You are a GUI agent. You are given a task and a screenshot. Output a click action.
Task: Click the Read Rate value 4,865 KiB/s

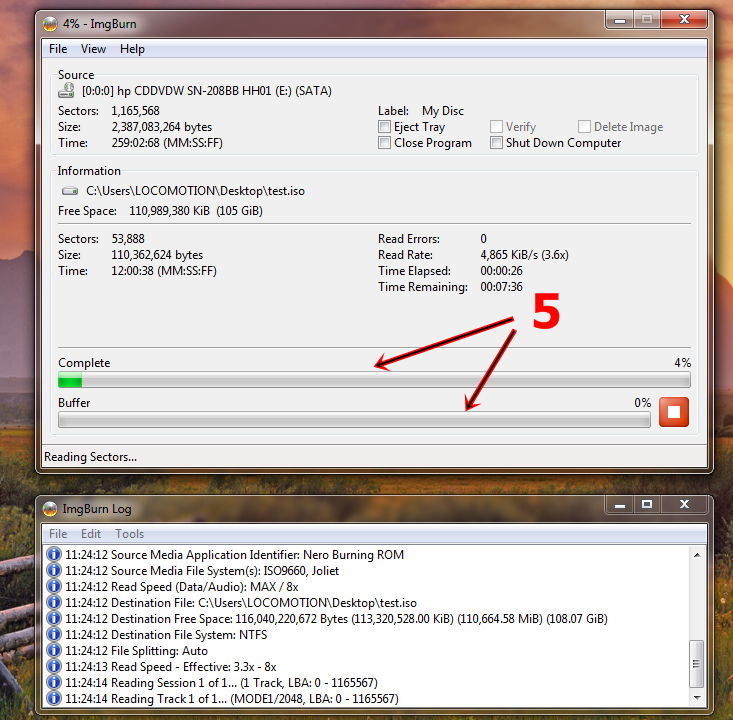525,255
